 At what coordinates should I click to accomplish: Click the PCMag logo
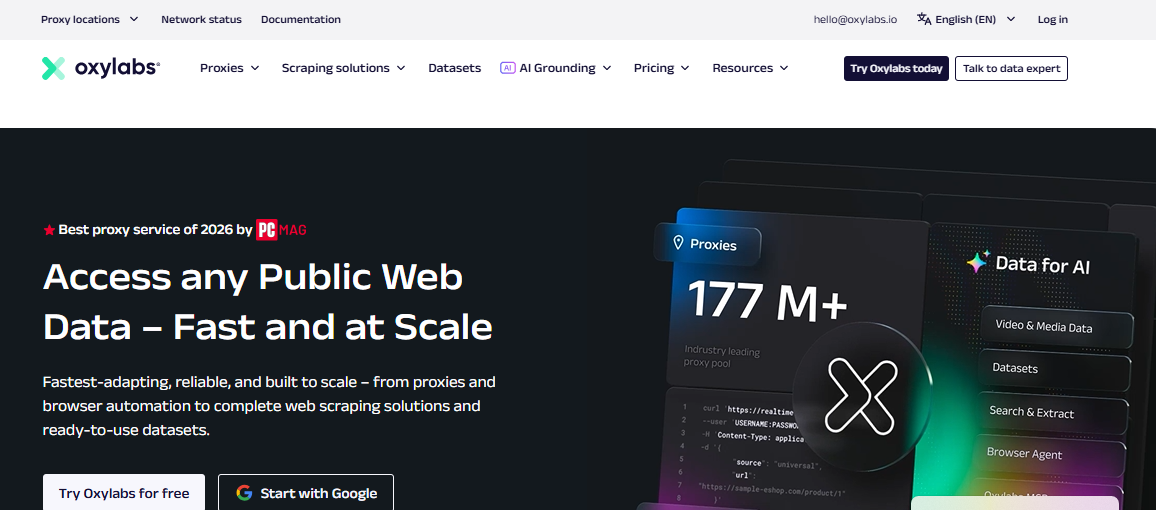(281, 230)
